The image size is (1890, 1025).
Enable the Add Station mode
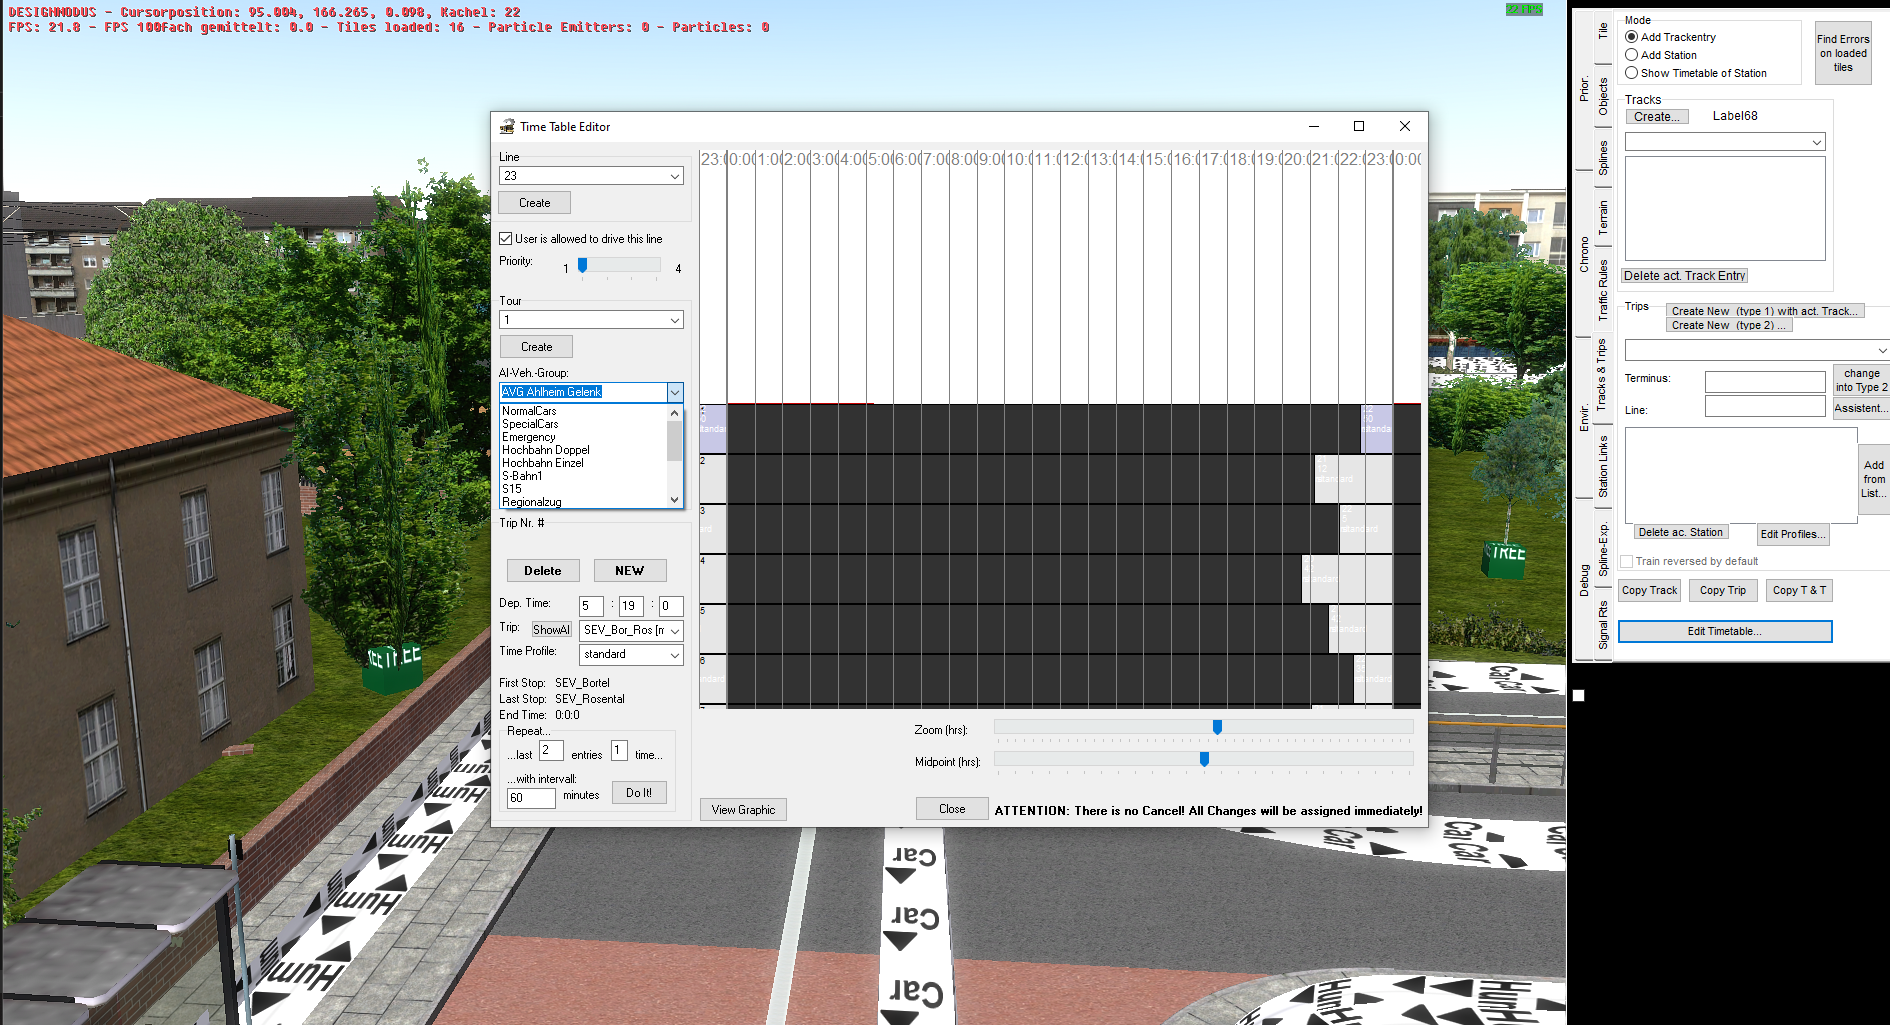(x=1631, y=55)
